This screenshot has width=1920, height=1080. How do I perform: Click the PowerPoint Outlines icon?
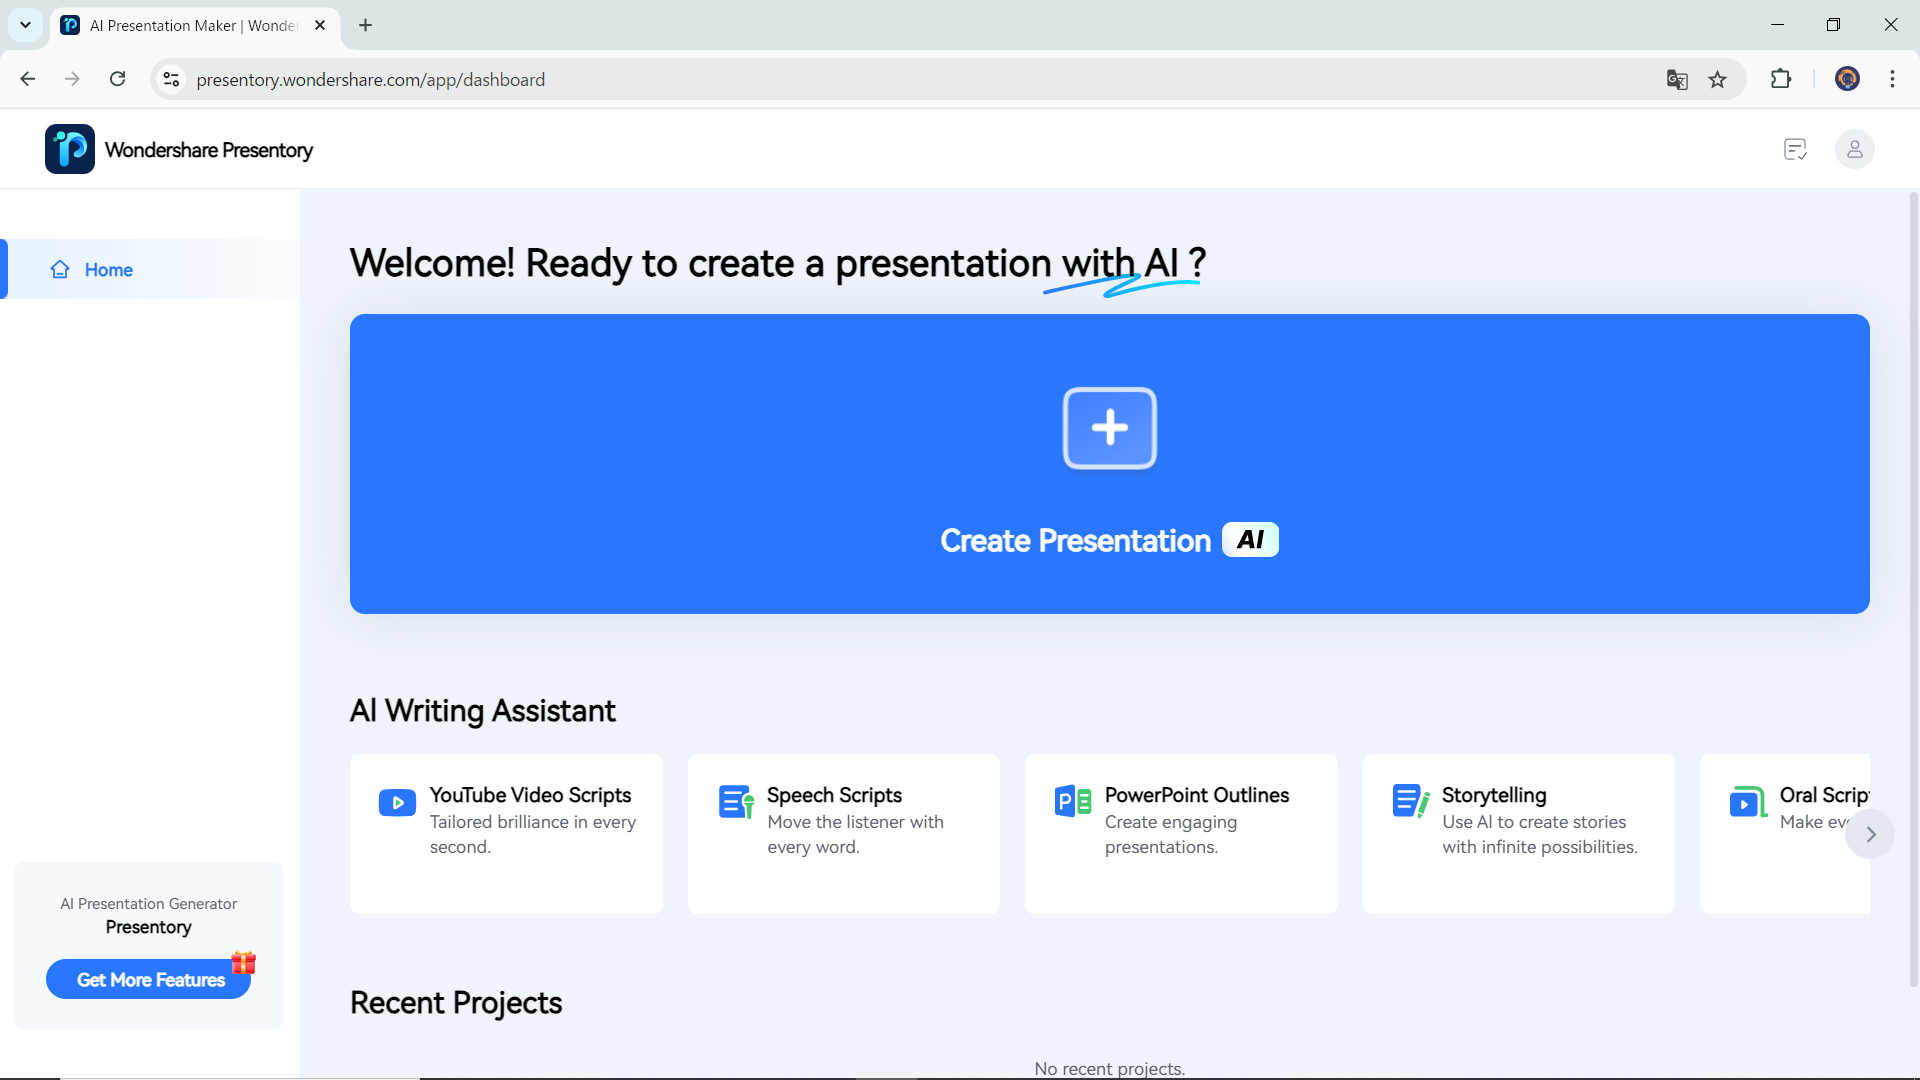(x=1073, y=801)
